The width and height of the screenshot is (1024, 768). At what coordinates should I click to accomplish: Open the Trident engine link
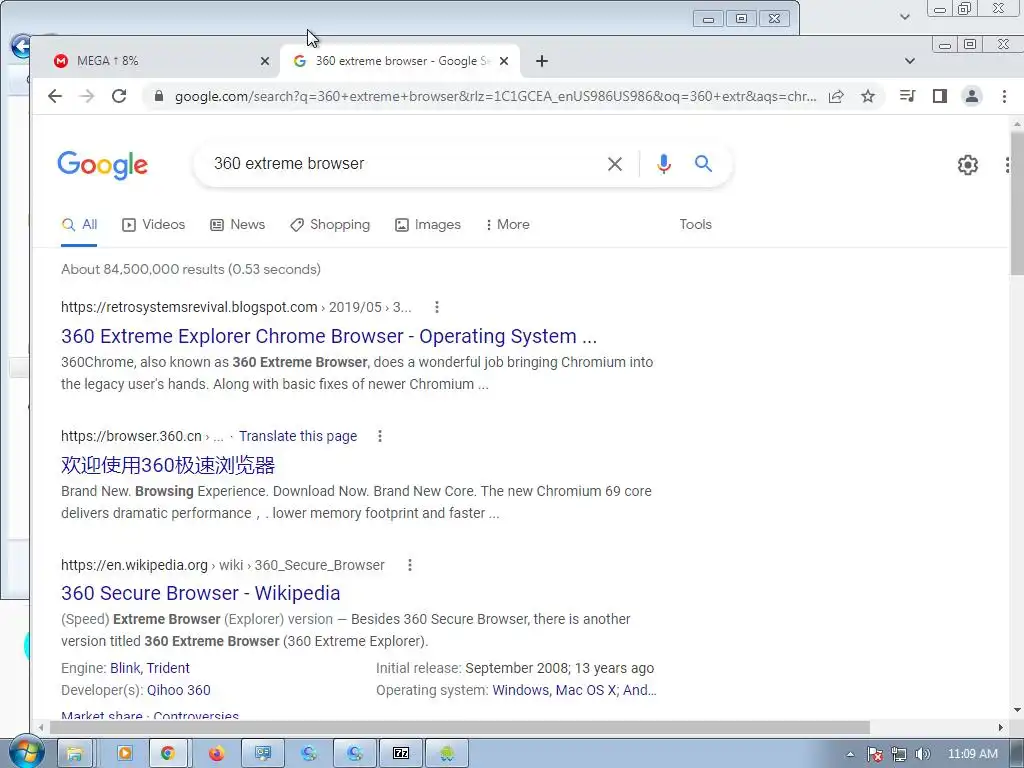pyautogui.click(x=168, y=668)
